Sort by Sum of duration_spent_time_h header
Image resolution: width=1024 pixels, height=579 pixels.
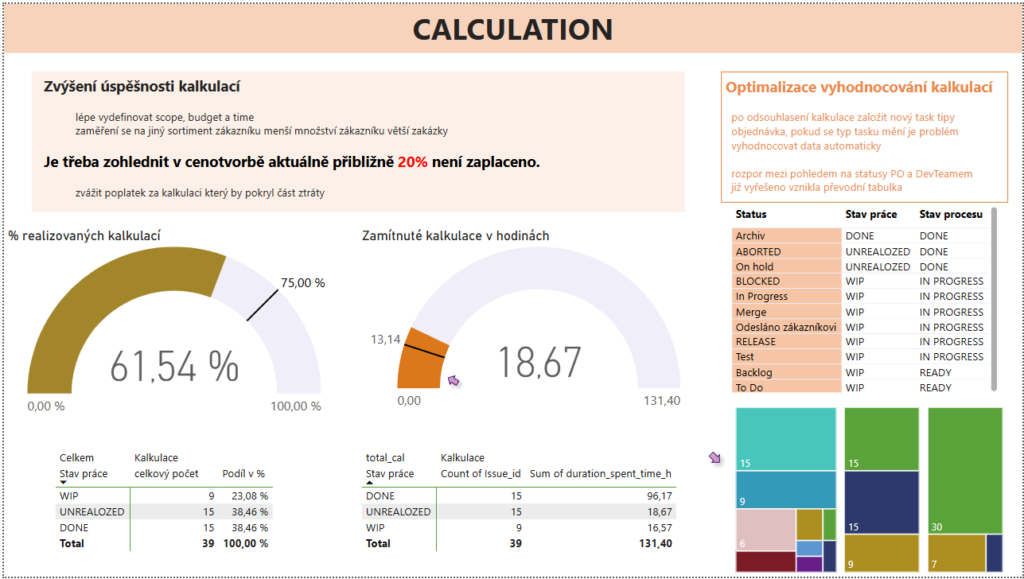pyautogui.click(x=600, y=473)
